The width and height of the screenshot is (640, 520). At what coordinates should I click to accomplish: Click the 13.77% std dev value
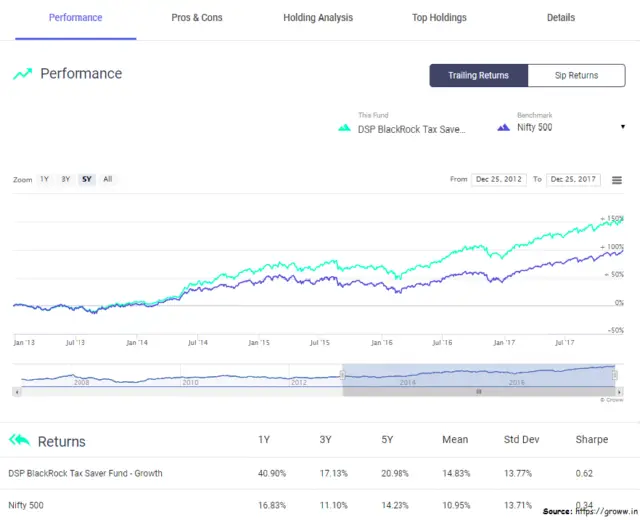tap(518, 473)
